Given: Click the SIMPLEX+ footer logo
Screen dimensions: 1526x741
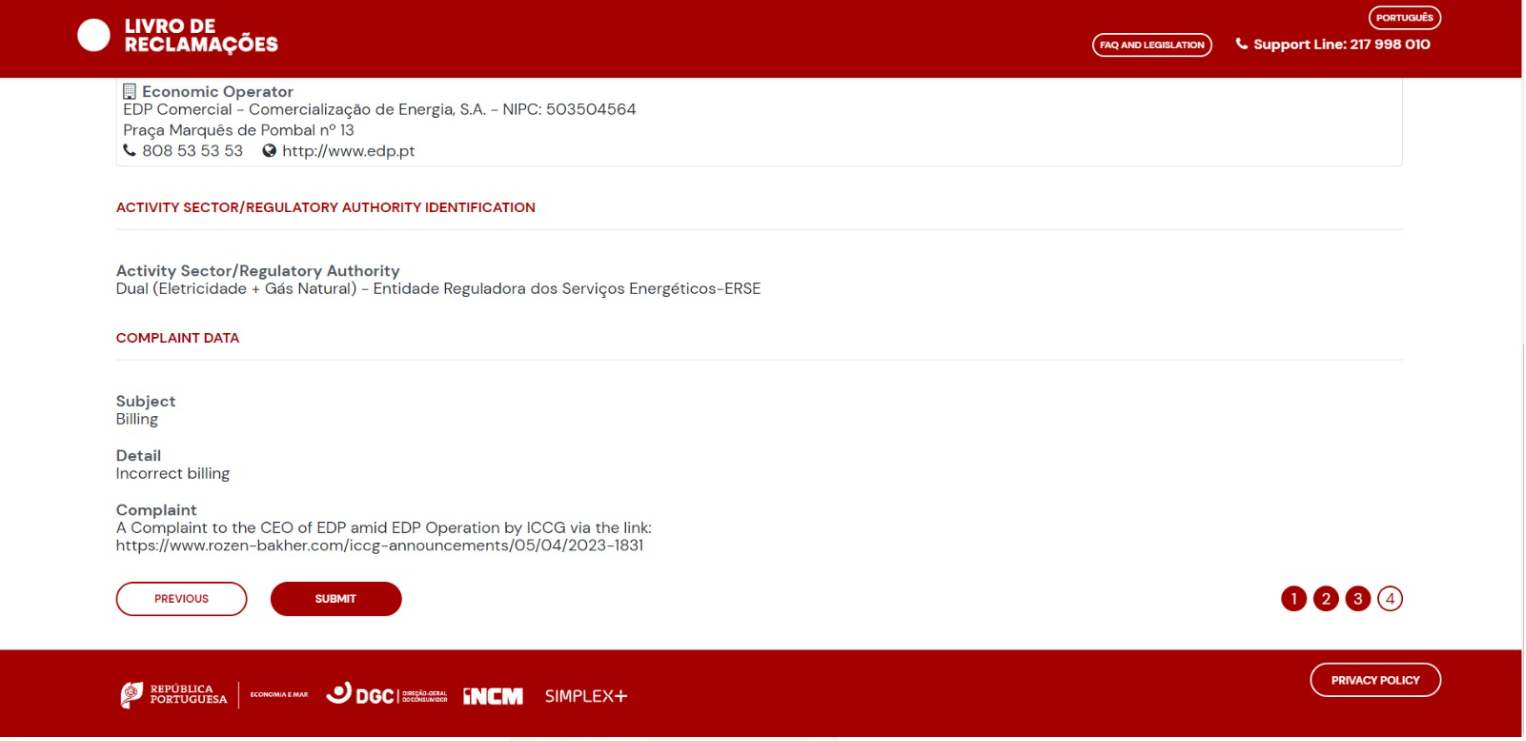Looking at the screenshot, I should coord(586,696).
